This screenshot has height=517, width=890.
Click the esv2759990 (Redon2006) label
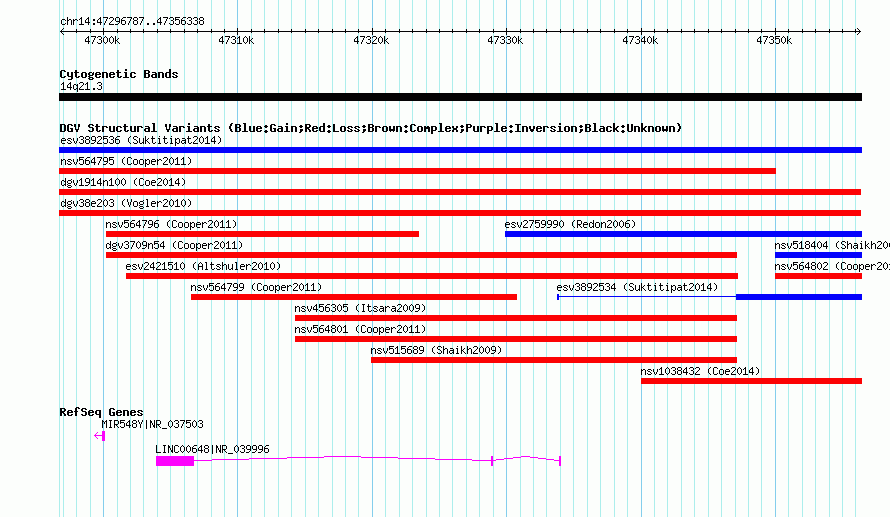[570, 224]
